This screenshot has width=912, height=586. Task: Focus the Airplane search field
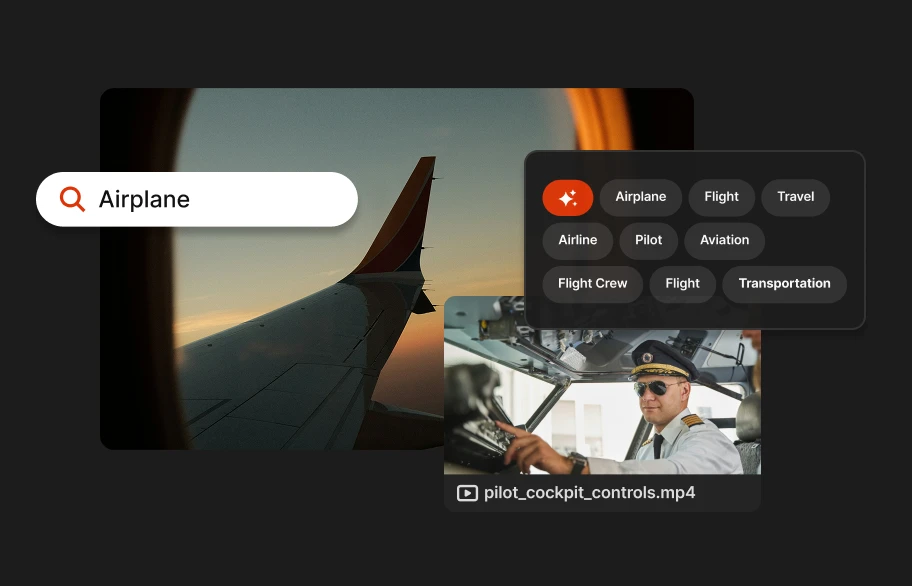pos(197,199)
